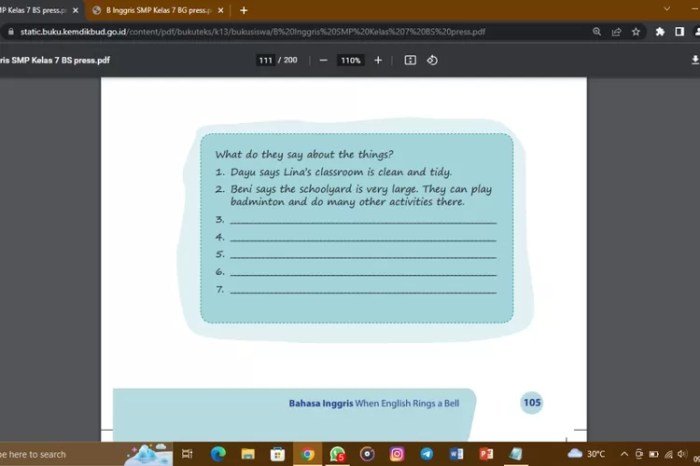Open the battery status icon
This screenshot has height=466, width=700.
tap(654, 454)
